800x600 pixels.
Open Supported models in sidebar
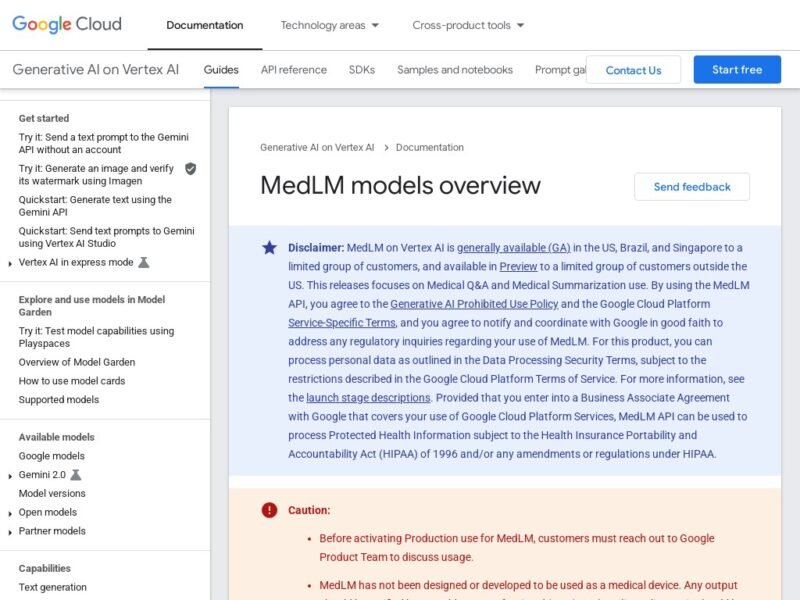click(x=59, y=400)
